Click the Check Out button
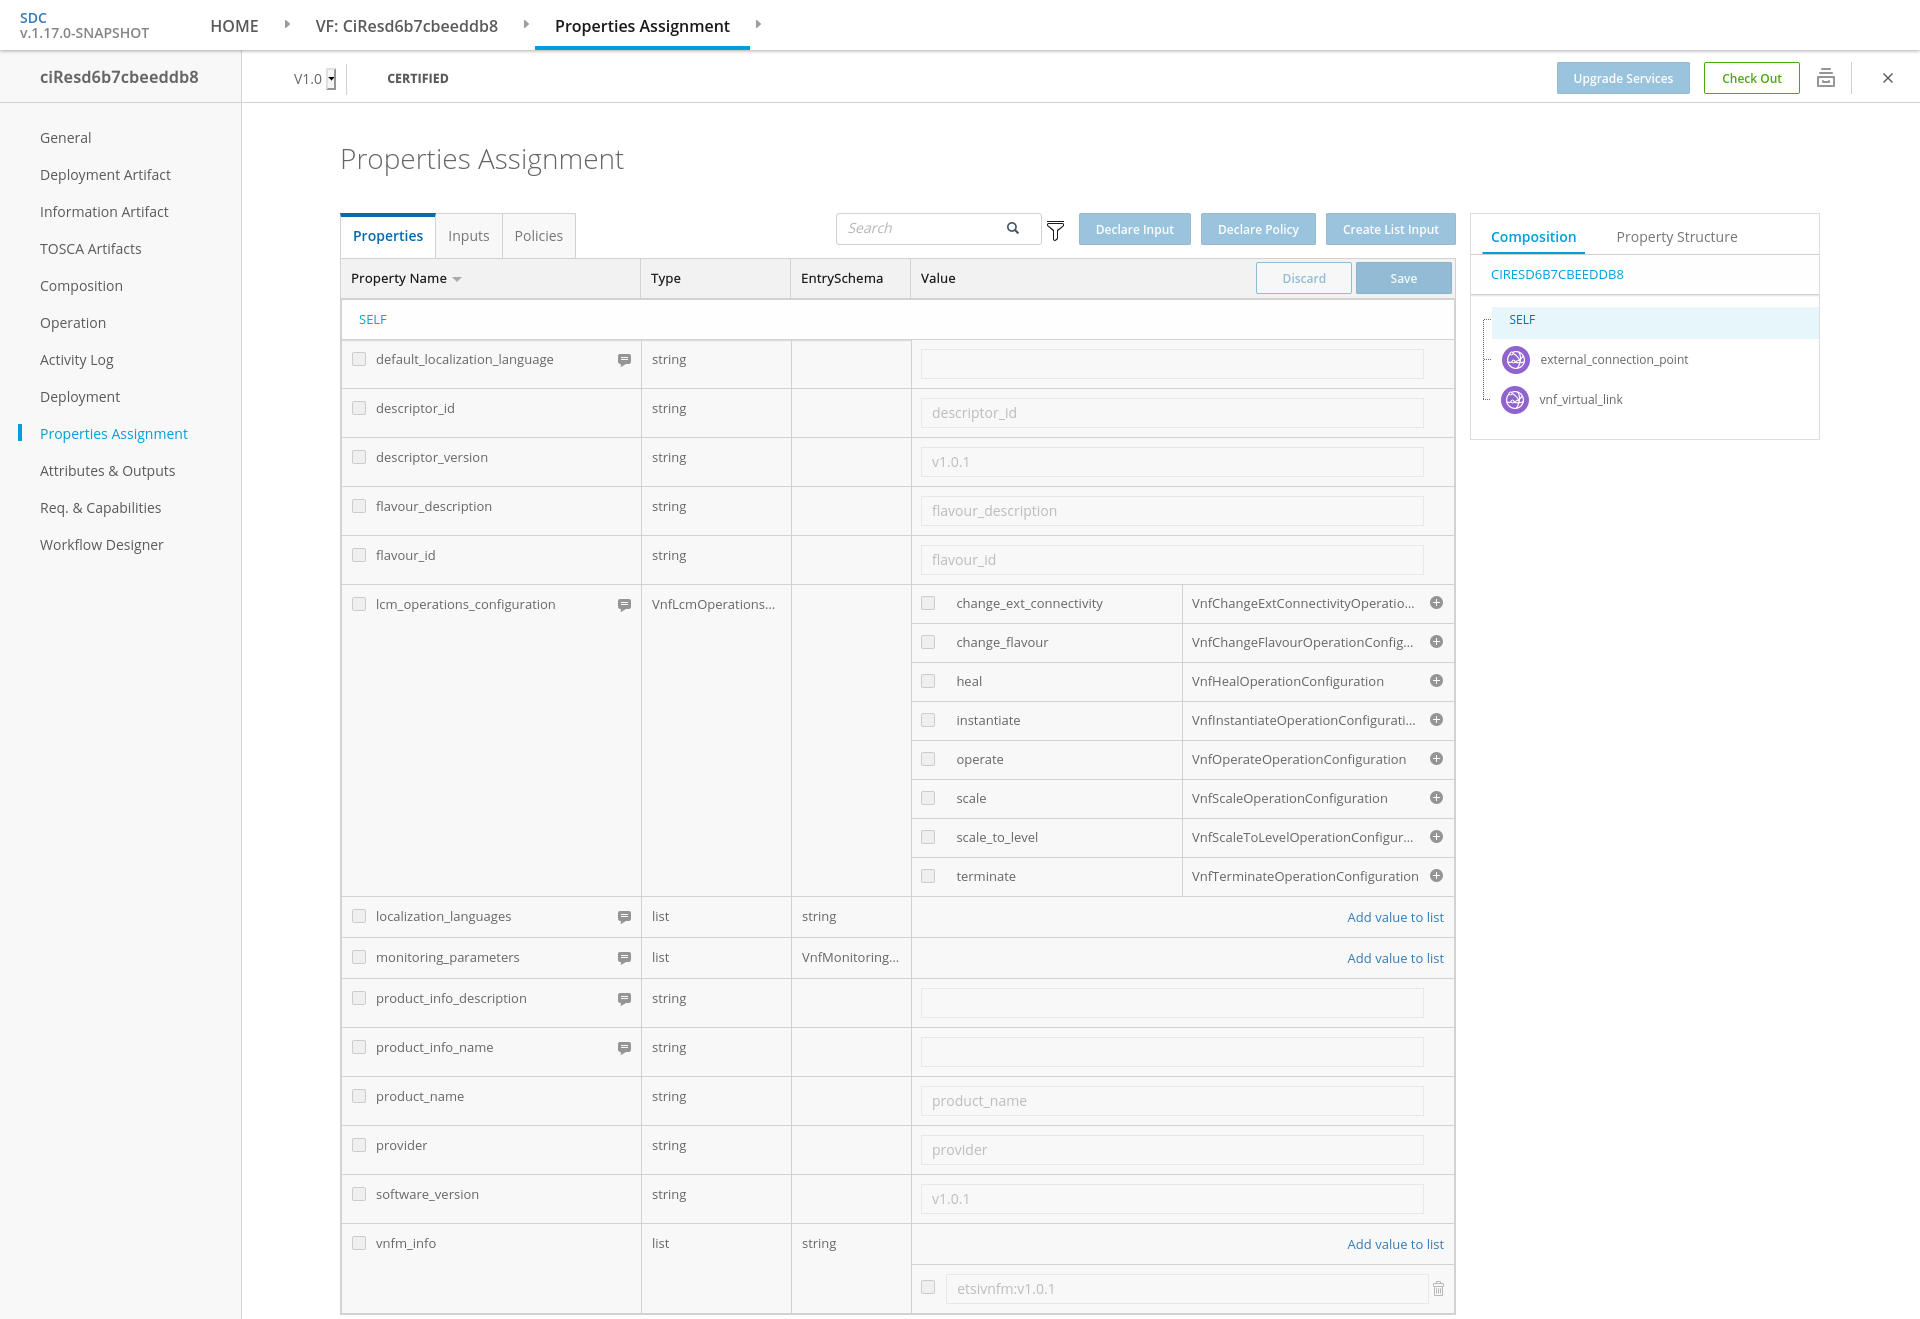 1751,78
